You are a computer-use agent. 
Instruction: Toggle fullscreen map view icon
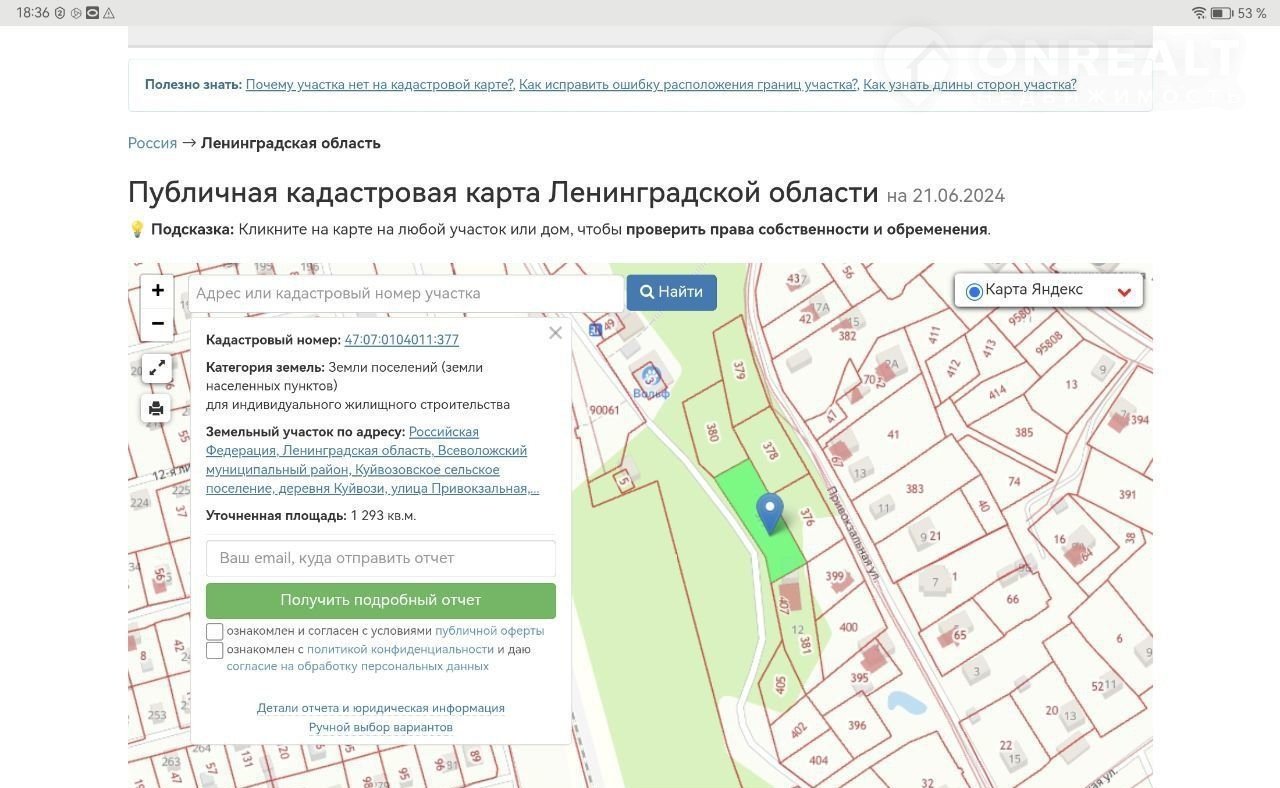point(157,368)
